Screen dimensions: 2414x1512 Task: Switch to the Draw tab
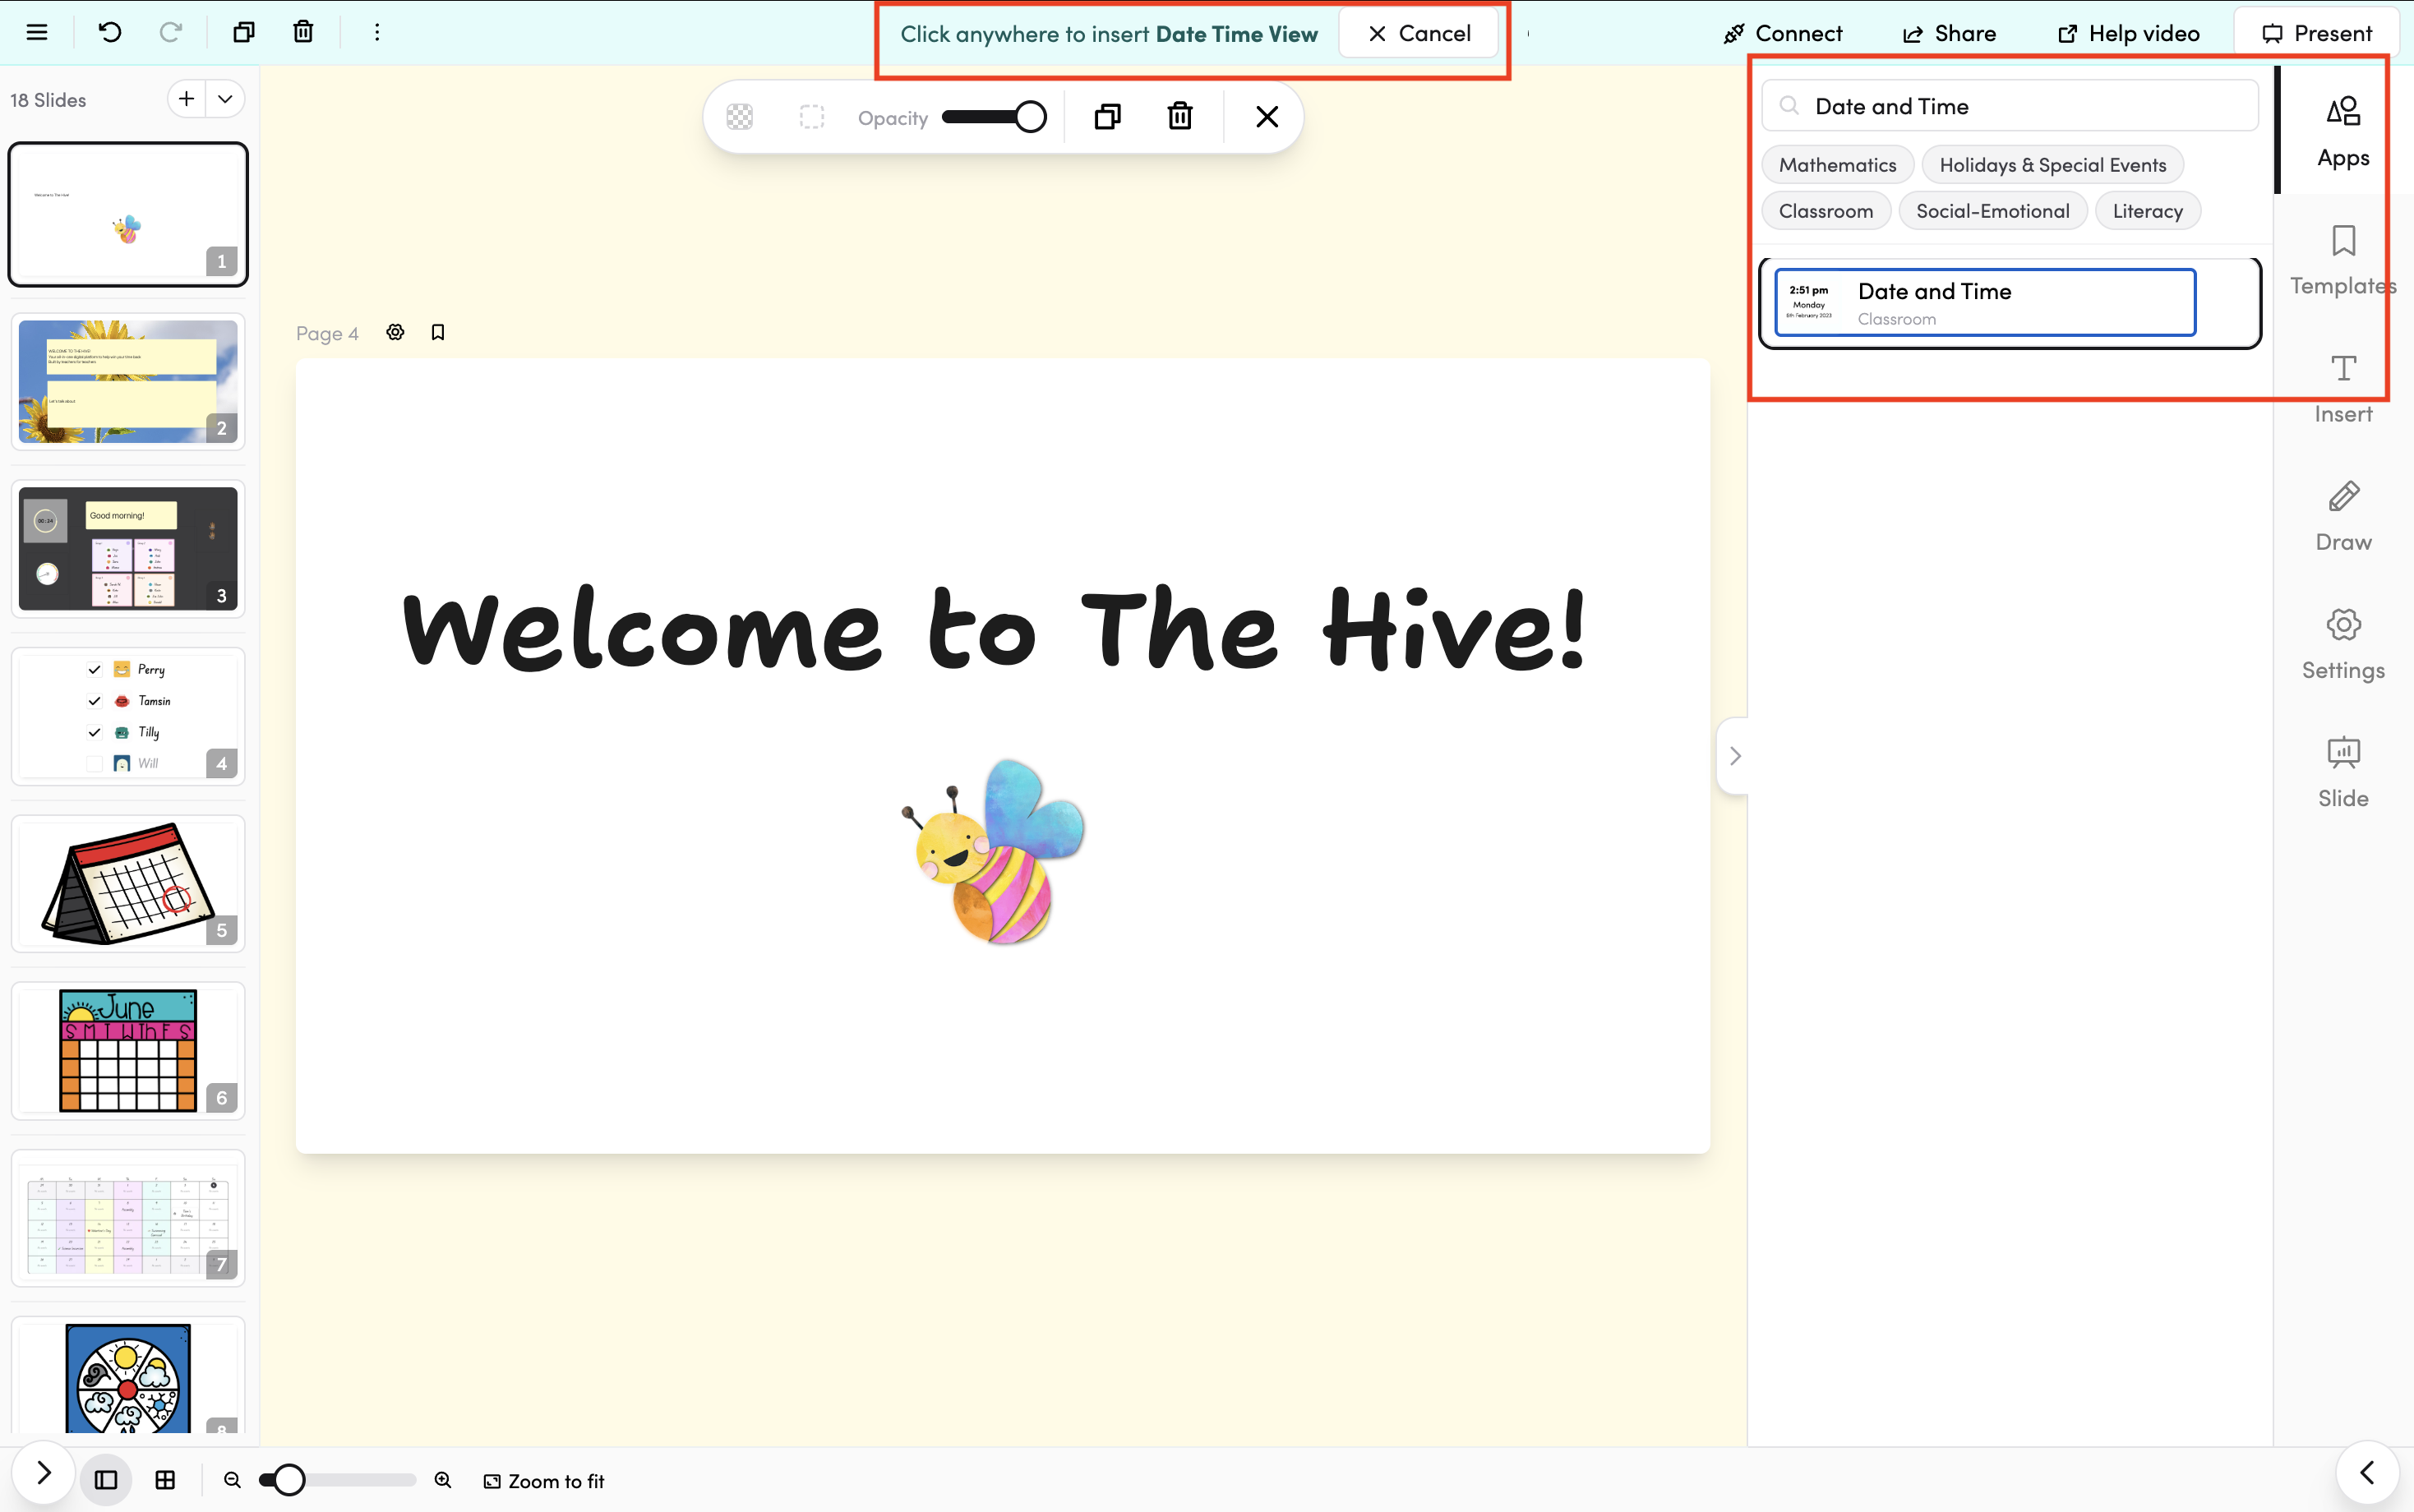pyautogui.click(x=2343, y=516)
